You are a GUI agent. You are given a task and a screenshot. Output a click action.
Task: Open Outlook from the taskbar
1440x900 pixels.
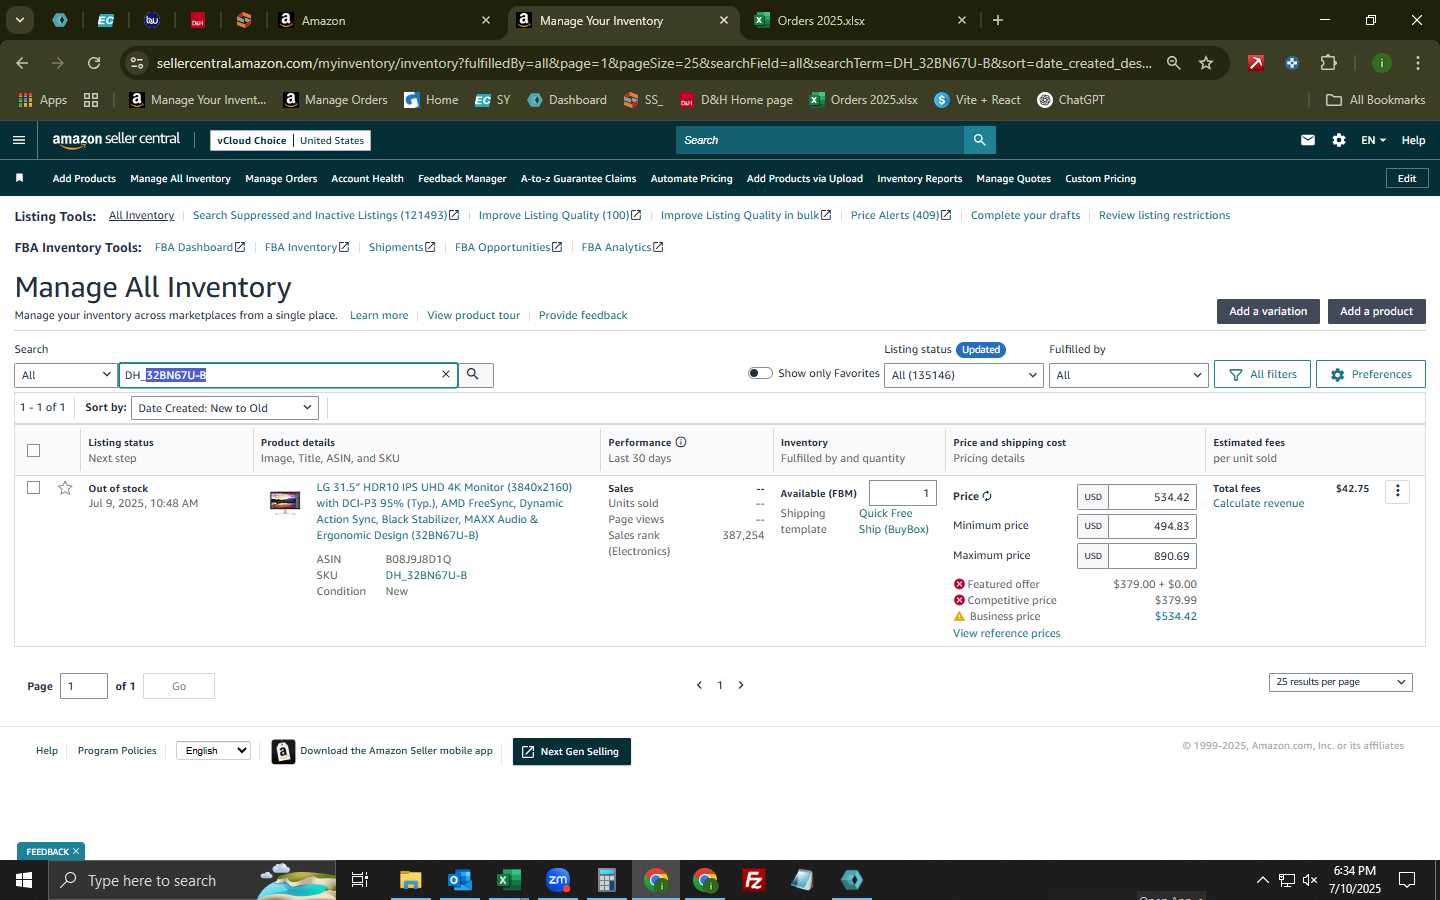click(459, 880)
